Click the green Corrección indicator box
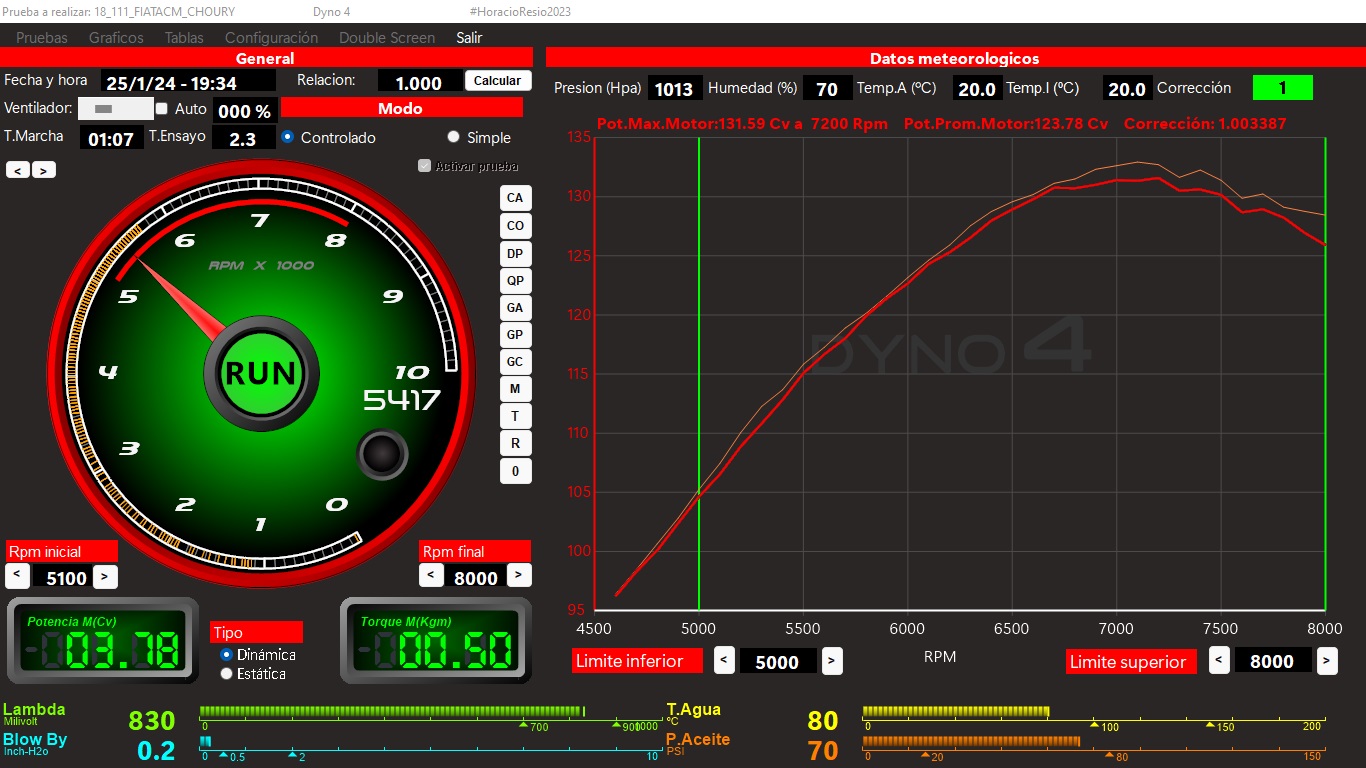Screen dimensions: 1366x768 (1282, 88)
